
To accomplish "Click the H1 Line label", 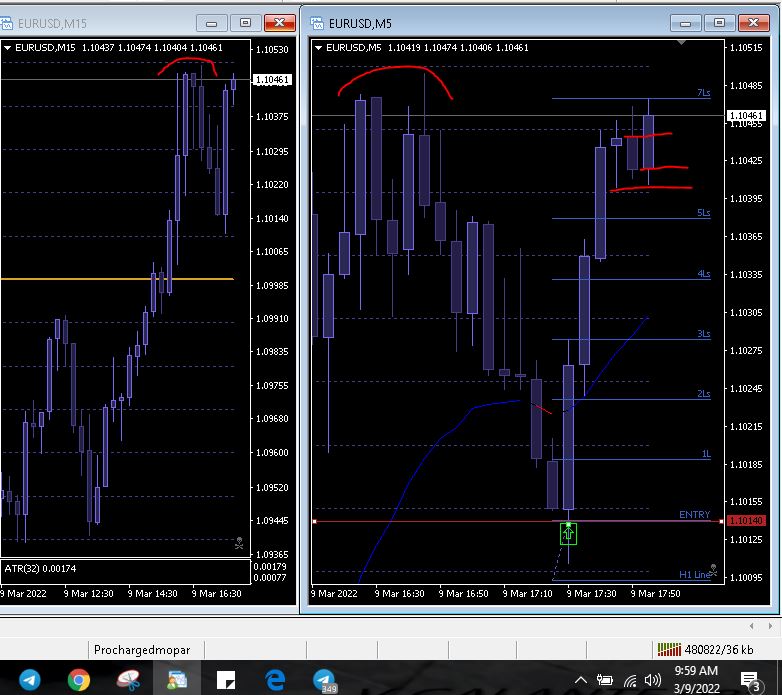I will tap(694, 575).
